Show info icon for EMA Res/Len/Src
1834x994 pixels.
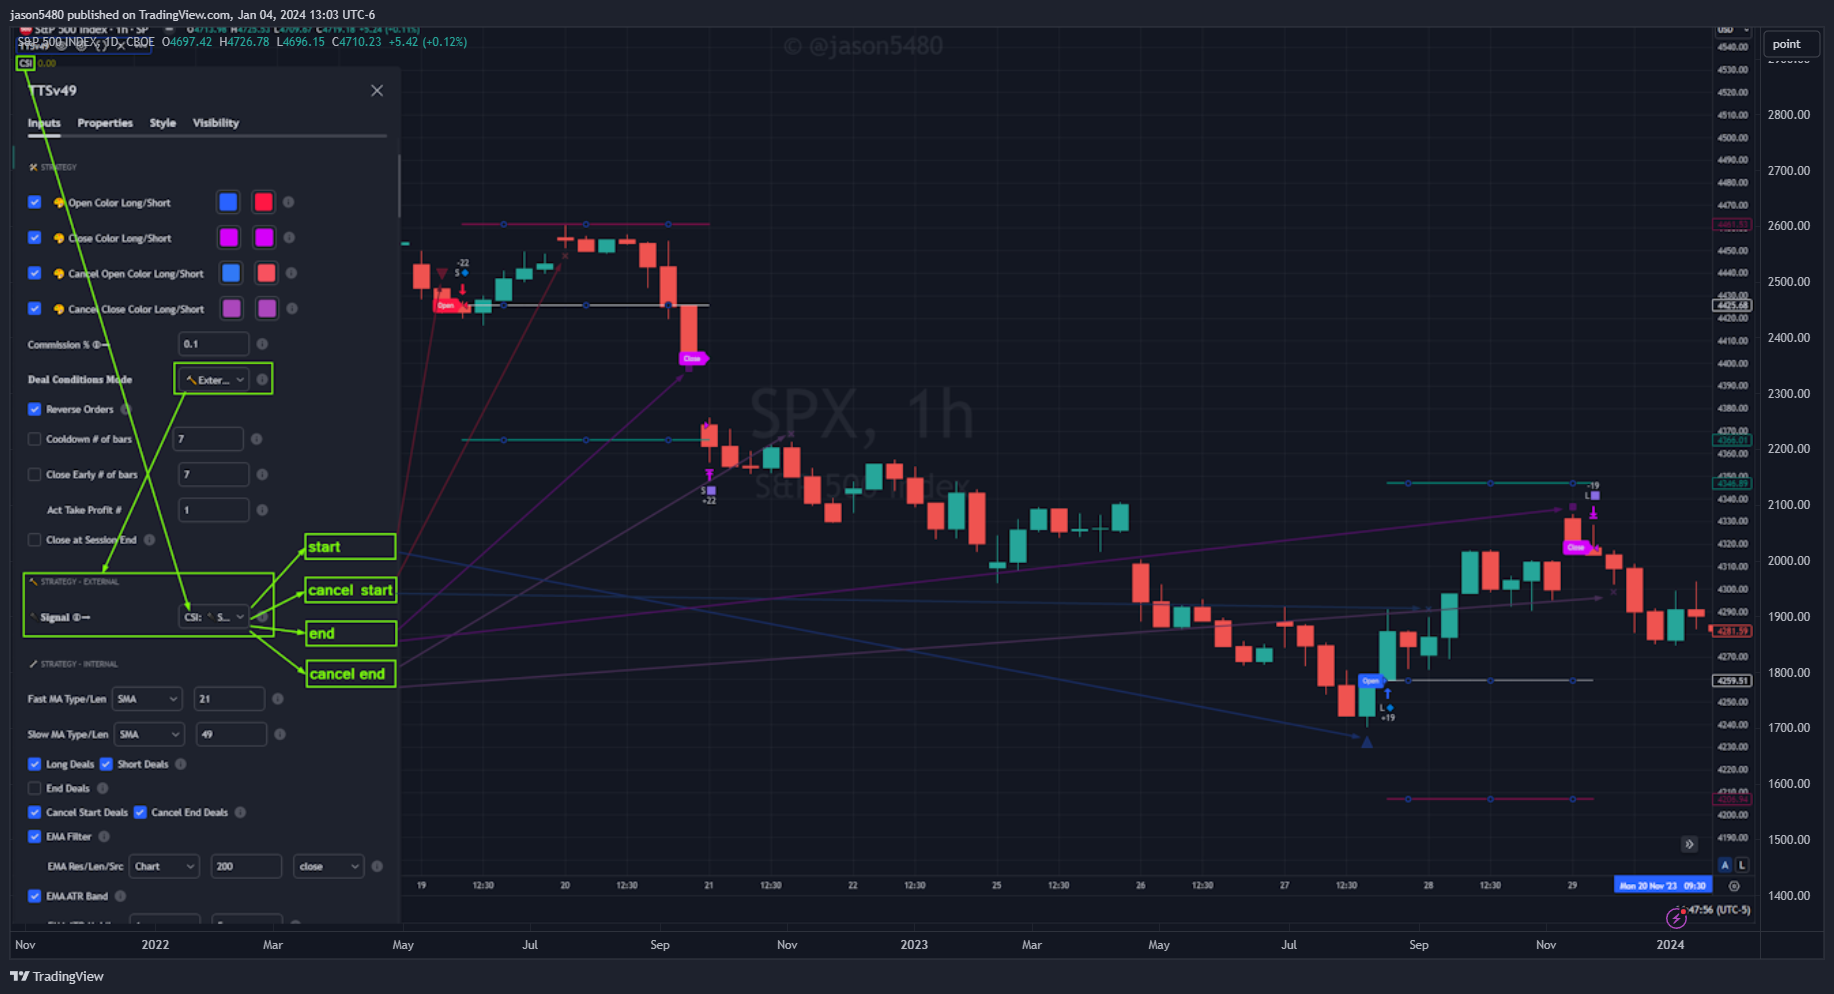tap(377, 866)
